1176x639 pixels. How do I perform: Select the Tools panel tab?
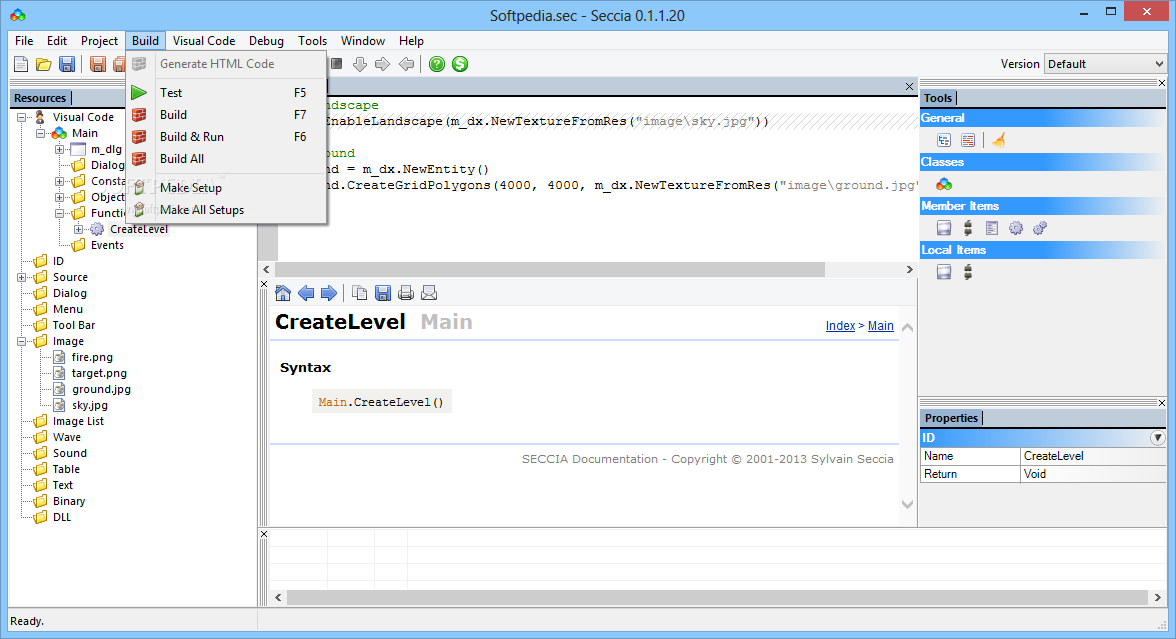tap(938, 98)
